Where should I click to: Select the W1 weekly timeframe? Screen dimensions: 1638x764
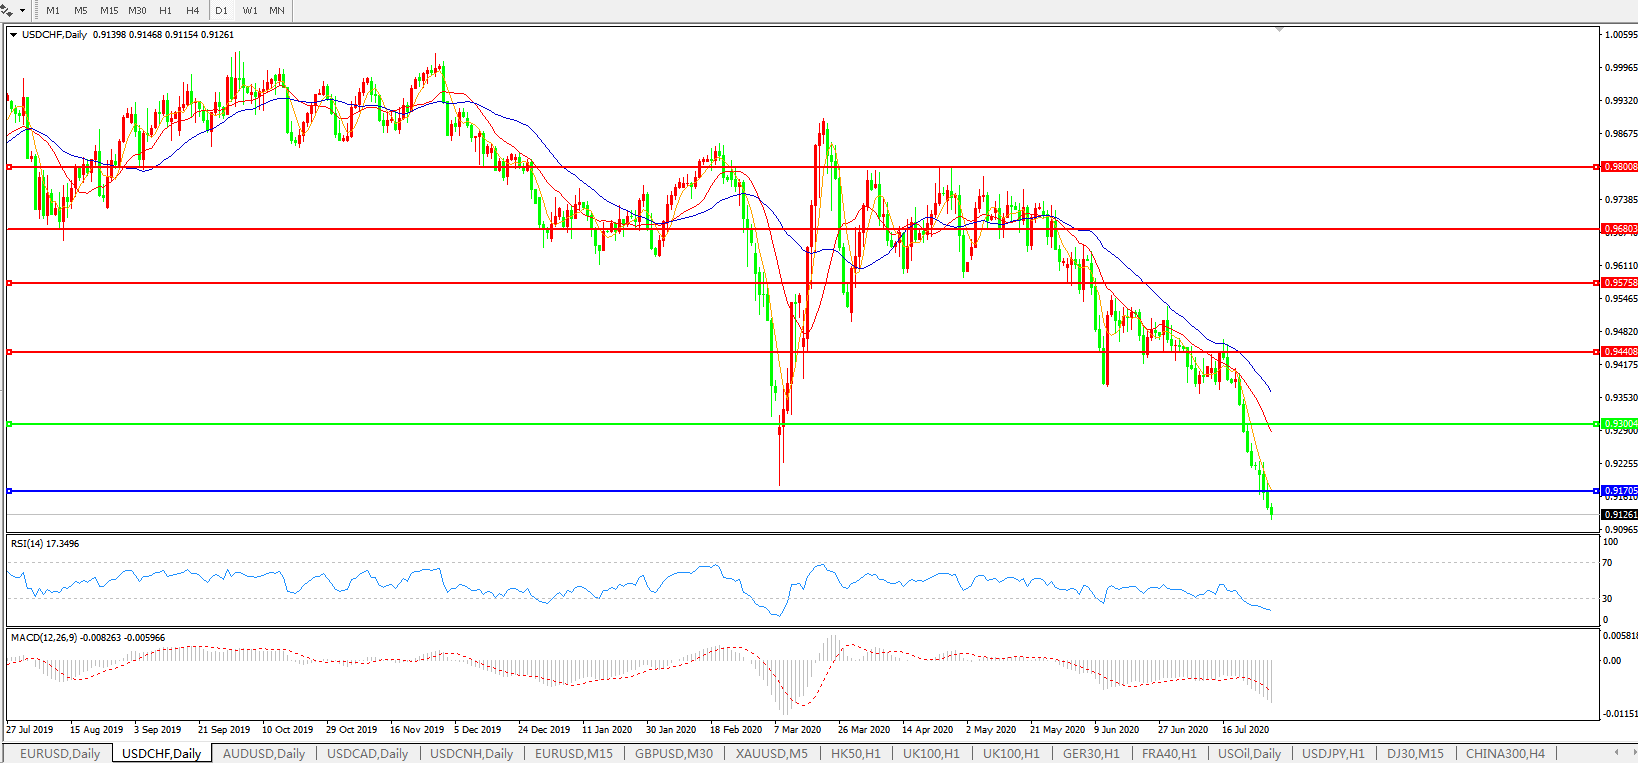[x=250, y=10]
